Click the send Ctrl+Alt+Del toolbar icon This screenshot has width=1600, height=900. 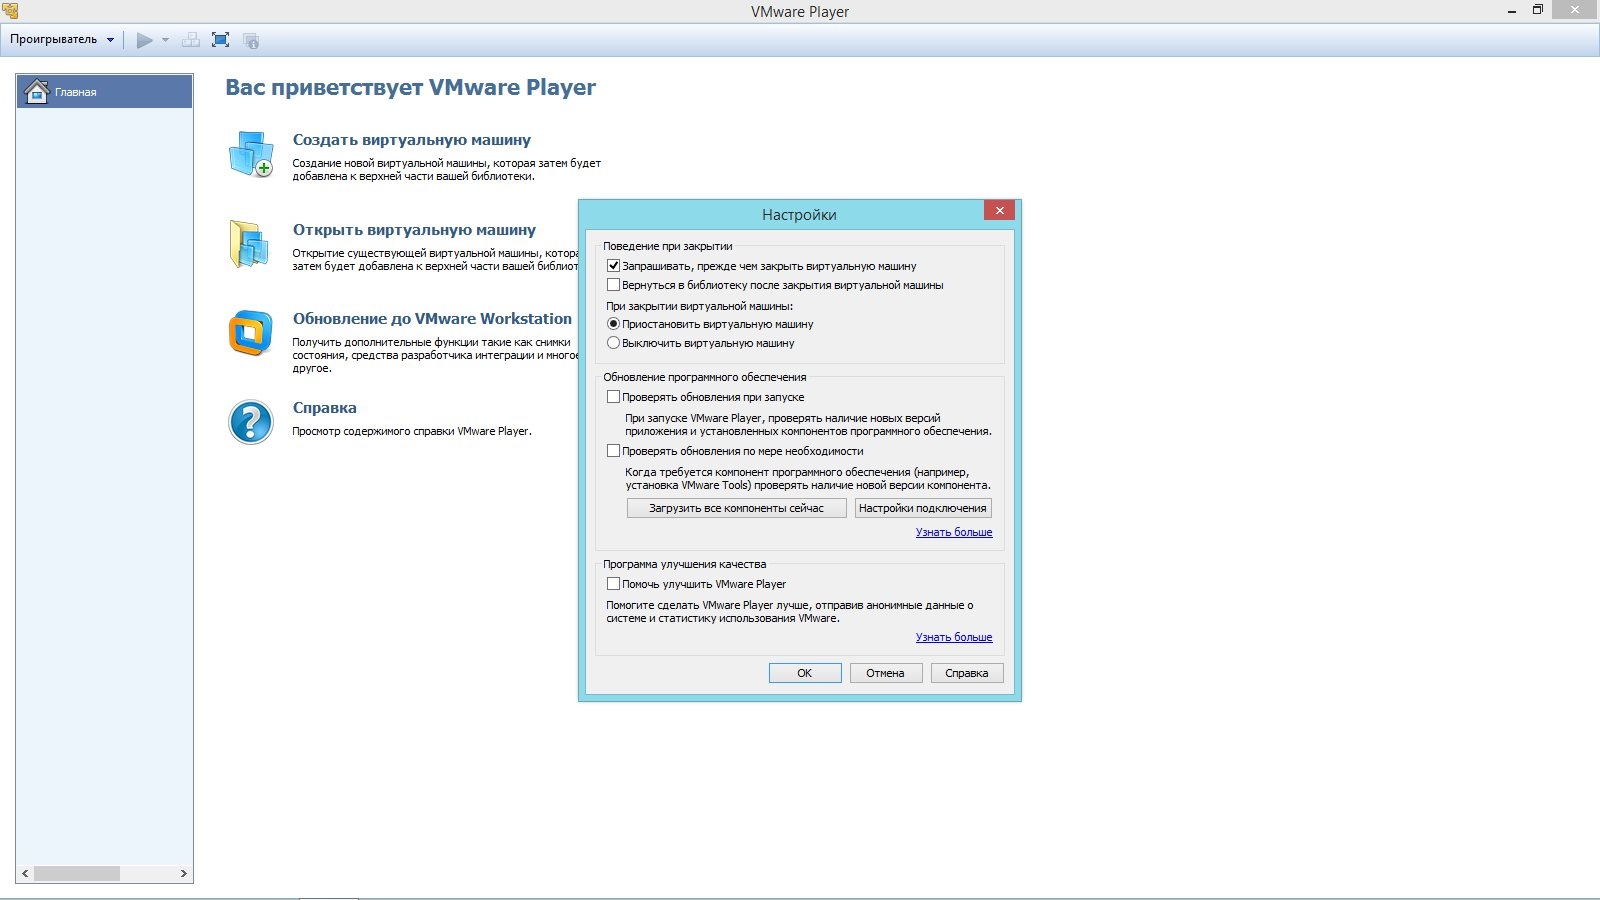(191, 40)
